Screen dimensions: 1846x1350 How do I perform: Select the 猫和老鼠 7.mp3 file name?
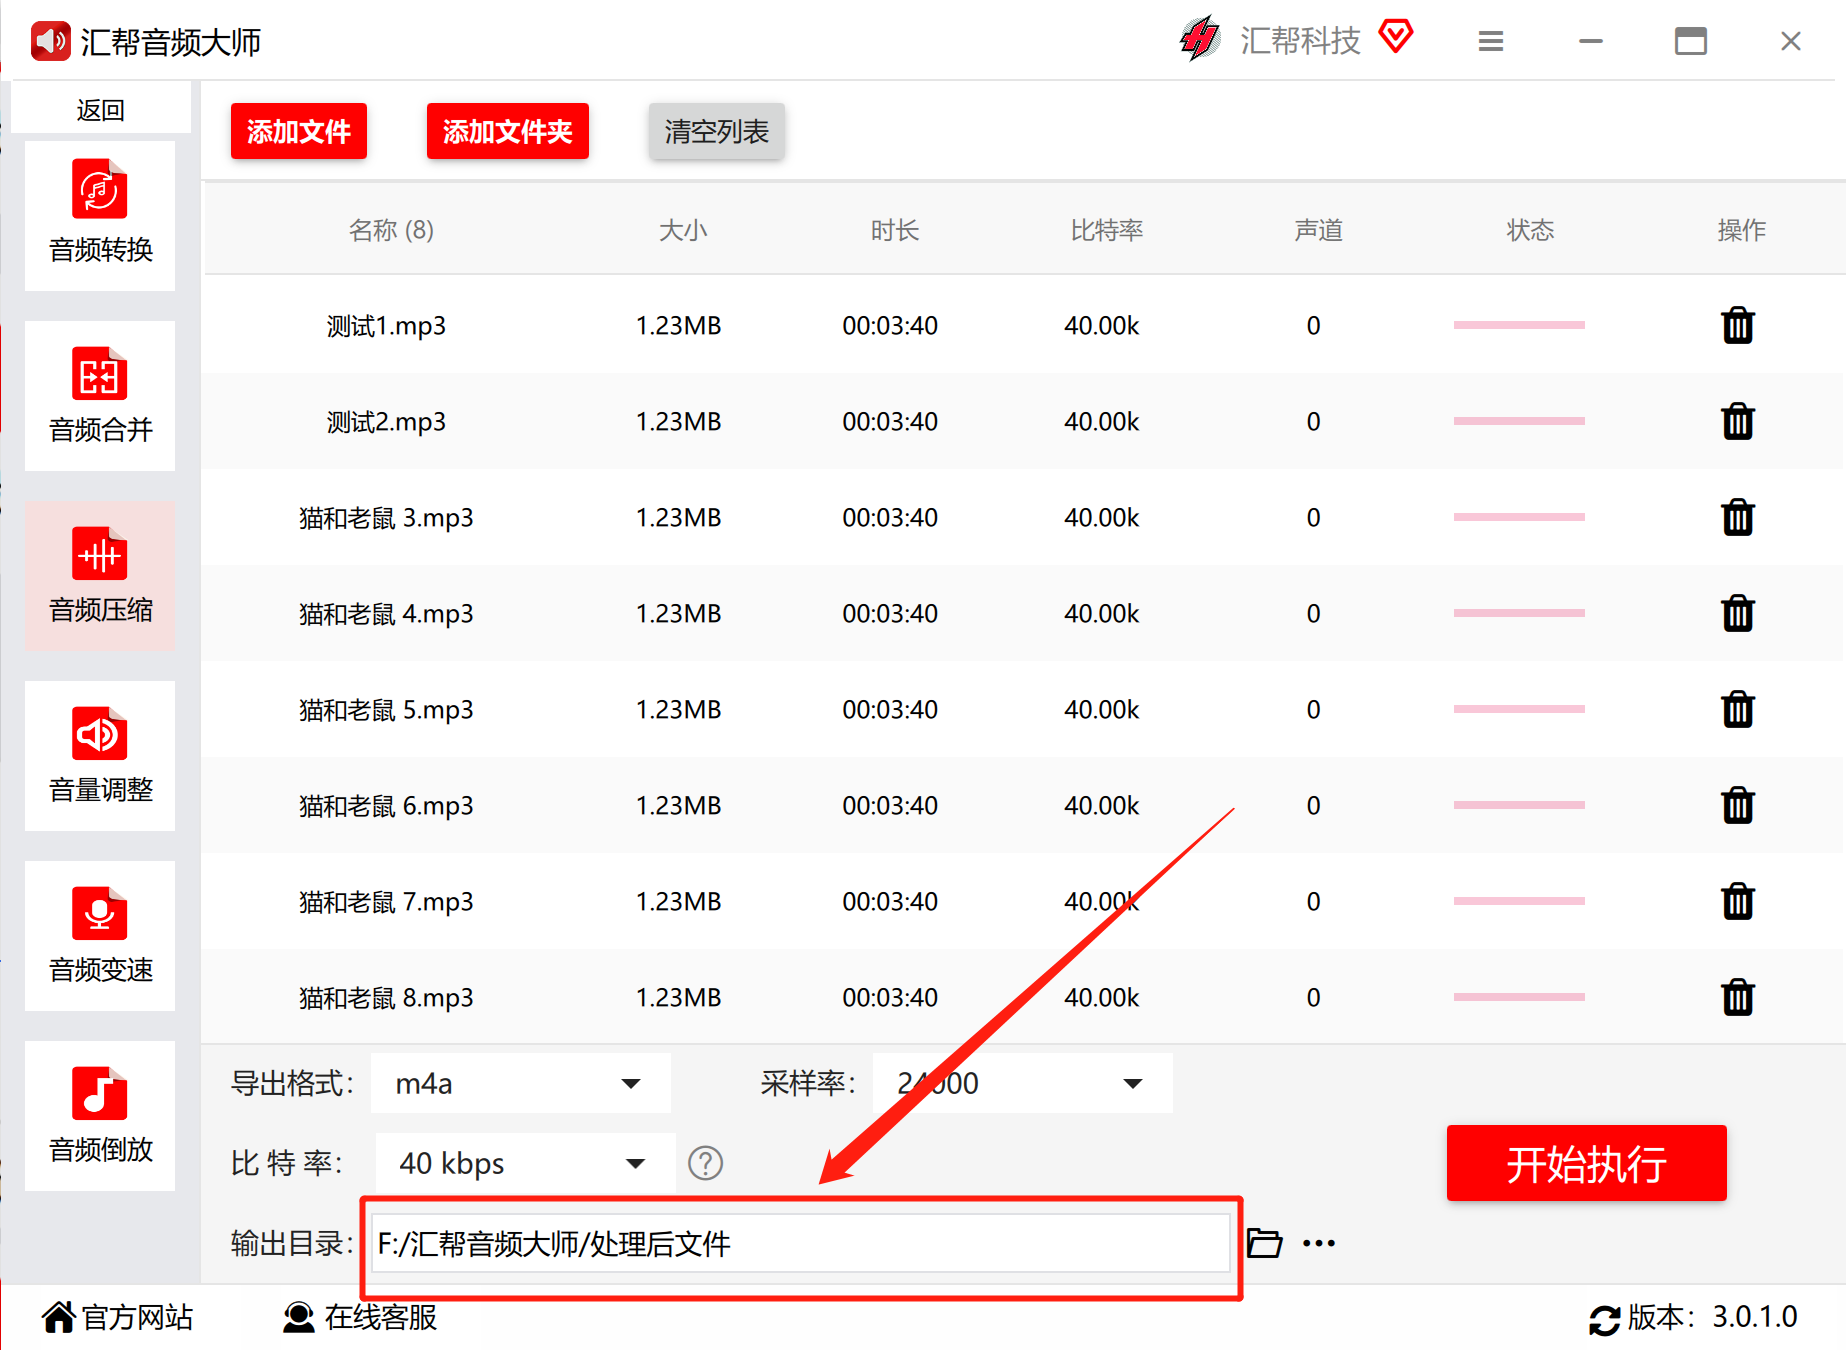386,901
